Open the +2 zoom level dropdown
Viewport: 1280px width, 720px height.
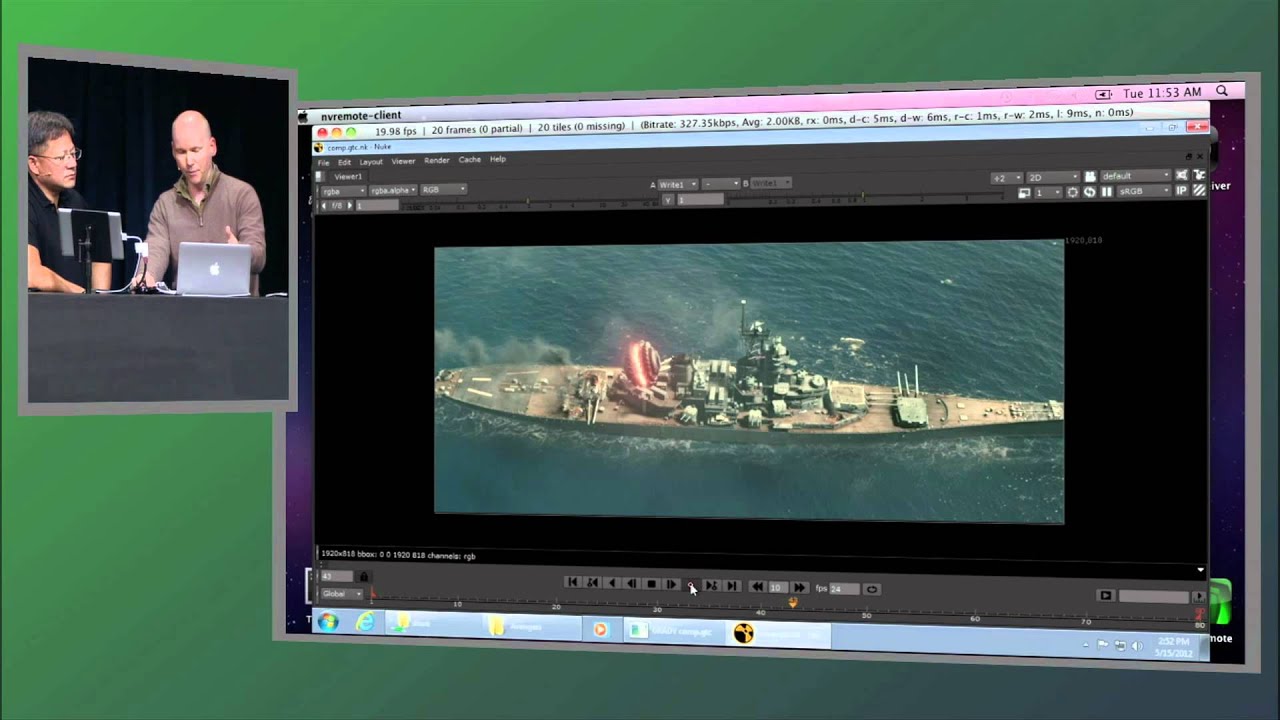coord(1006,178)
